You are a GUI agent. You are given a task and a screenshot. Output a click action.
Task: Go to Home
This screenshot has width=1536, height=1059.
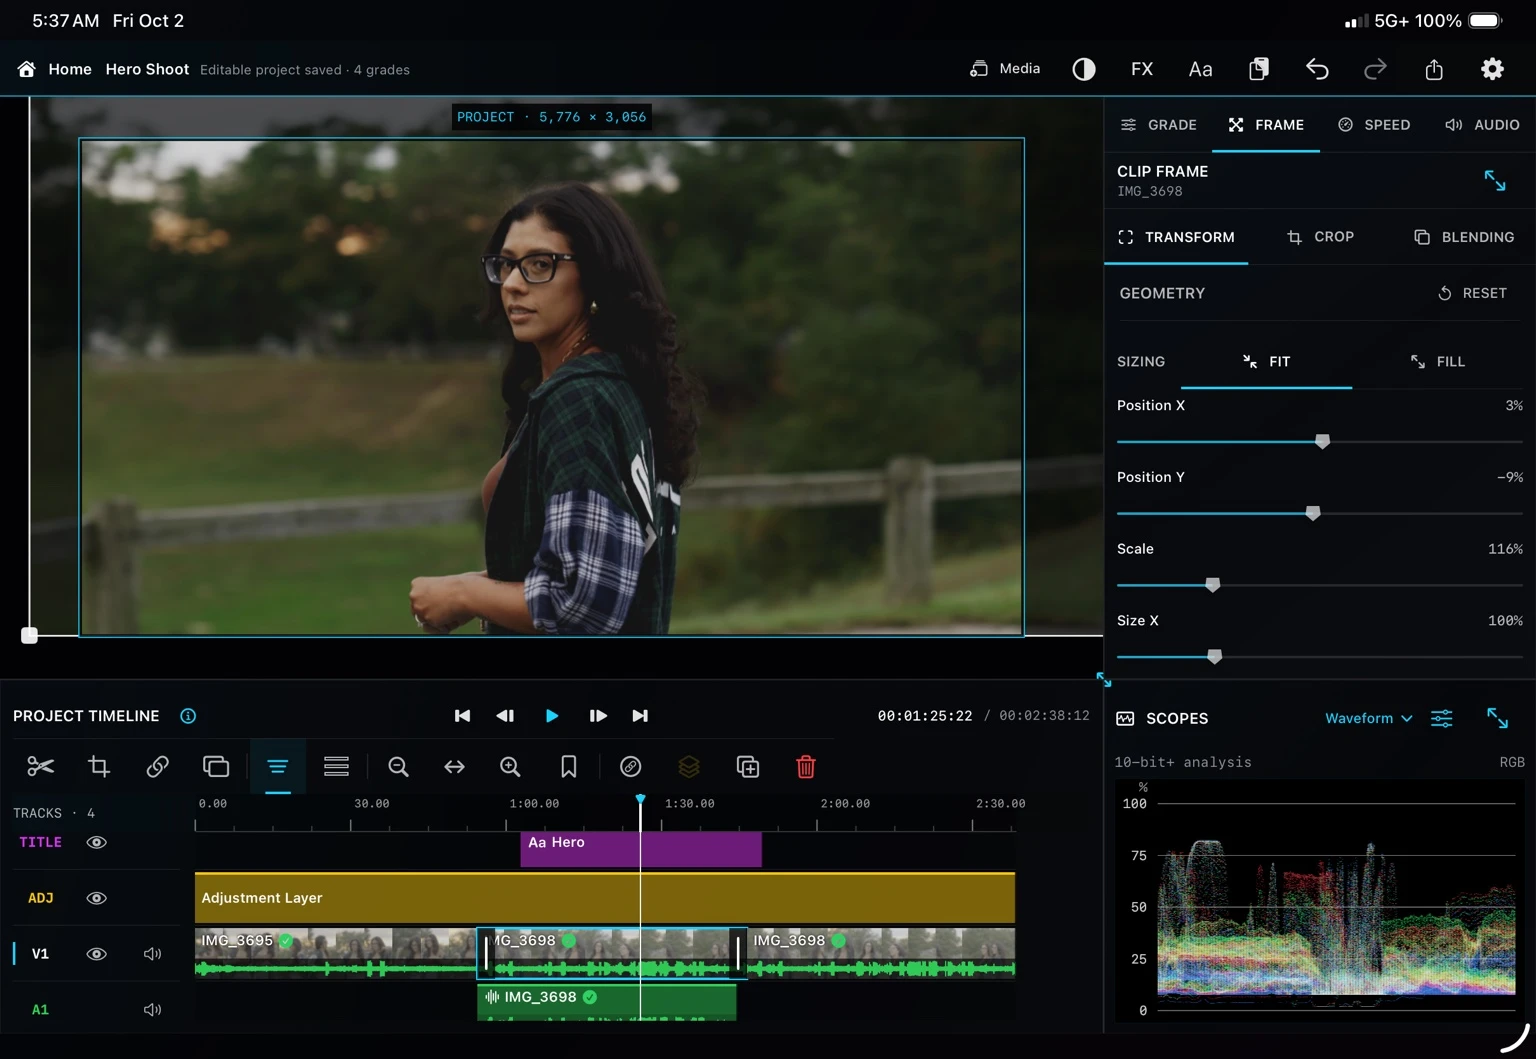pyautogui.click(x=55, y=69)
